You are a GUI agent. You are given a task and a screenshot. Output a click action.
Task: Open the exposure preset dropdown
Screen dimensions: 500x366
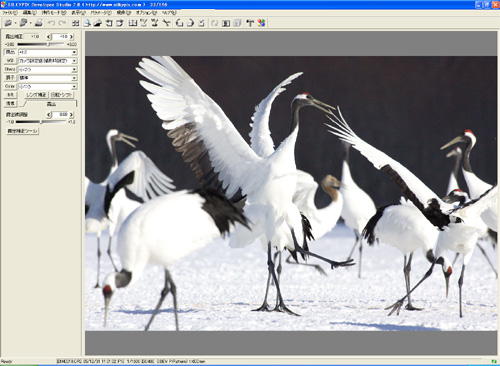tap(74, 52)
